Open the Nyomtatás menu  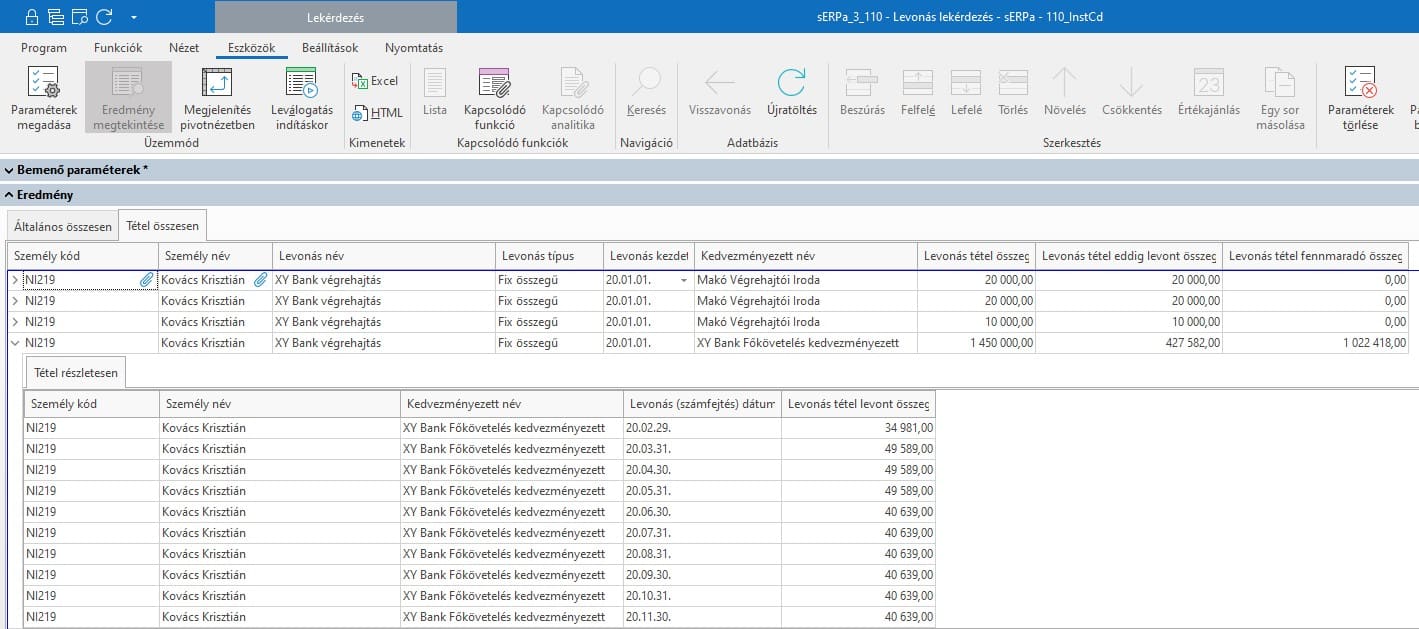[x=413, y=48]
